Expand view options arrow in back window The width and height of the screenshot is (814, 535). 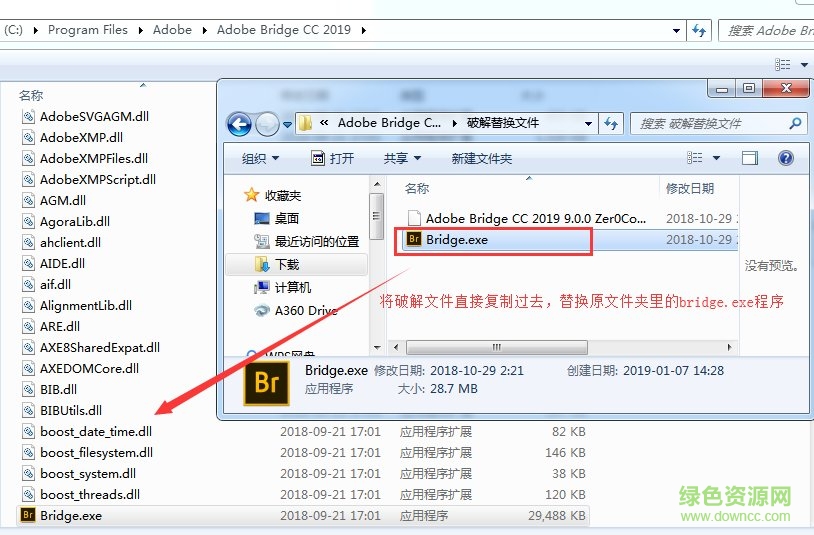point(804,65)
